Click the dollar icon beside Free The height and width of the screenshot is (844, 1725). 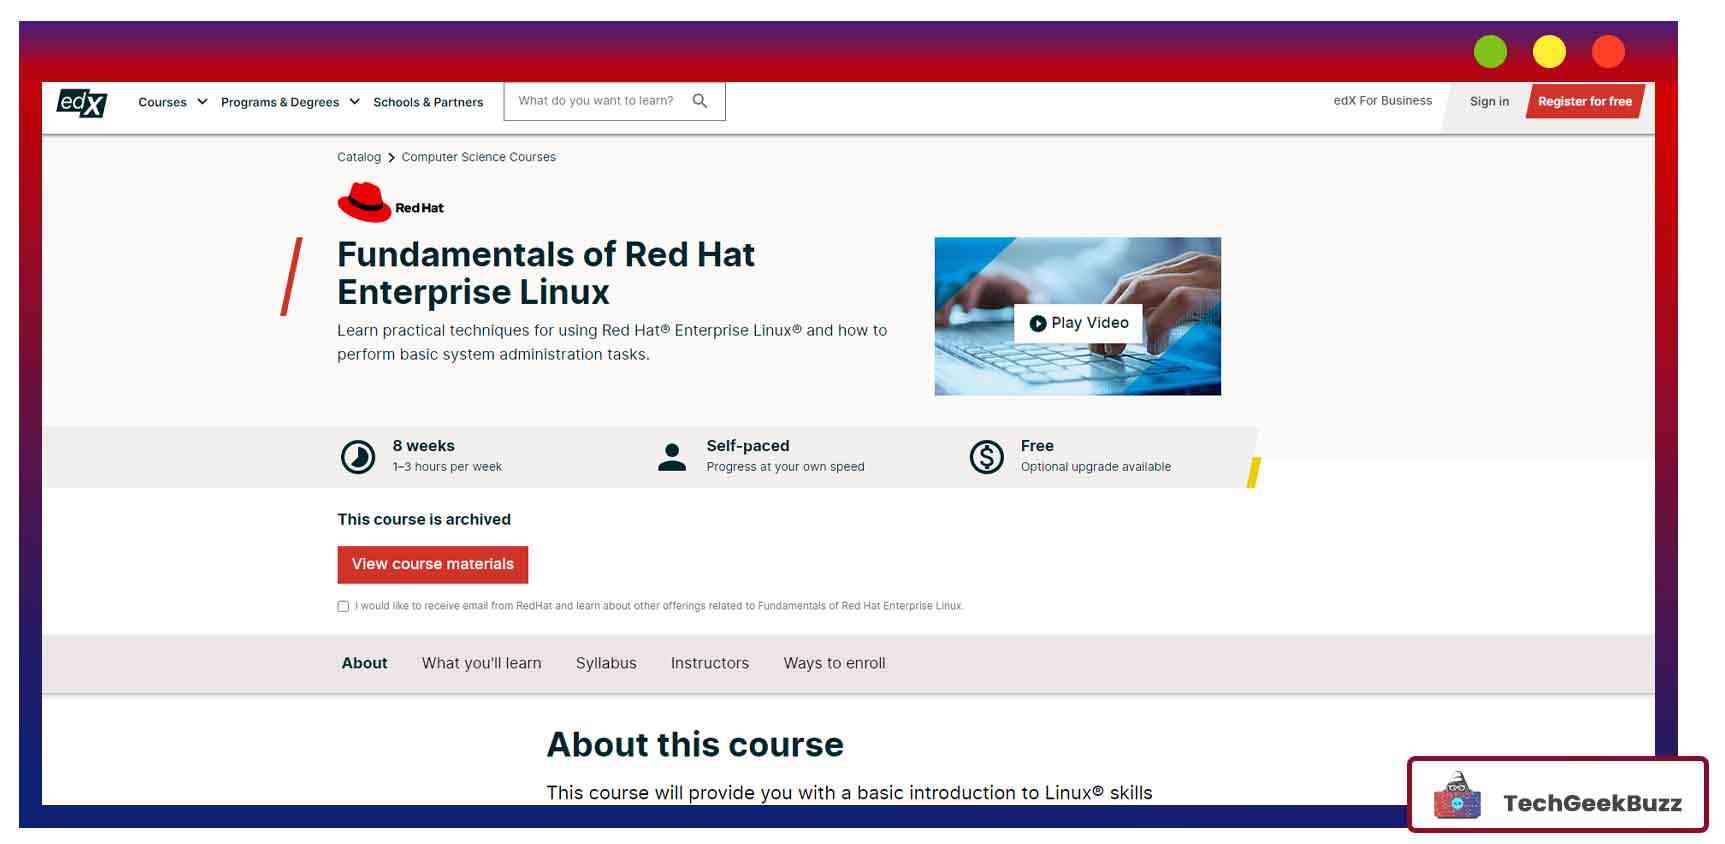986,456
